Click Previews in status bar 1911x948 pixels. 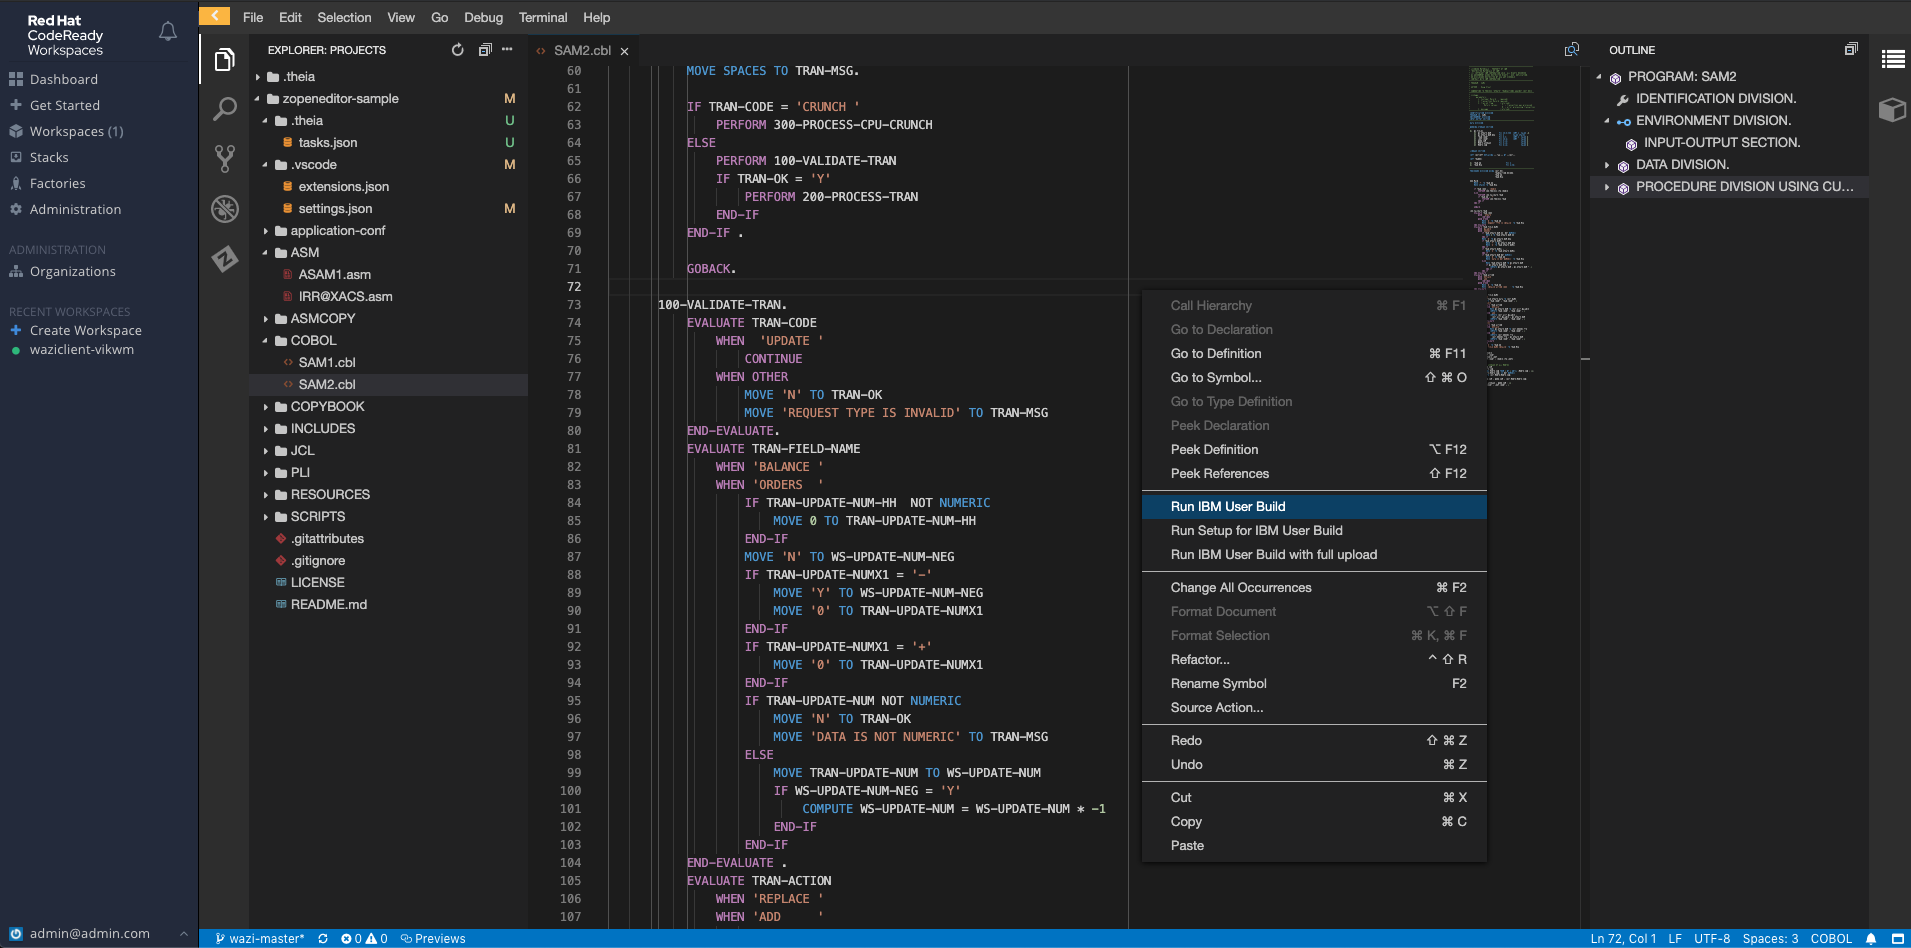(433, 939)
